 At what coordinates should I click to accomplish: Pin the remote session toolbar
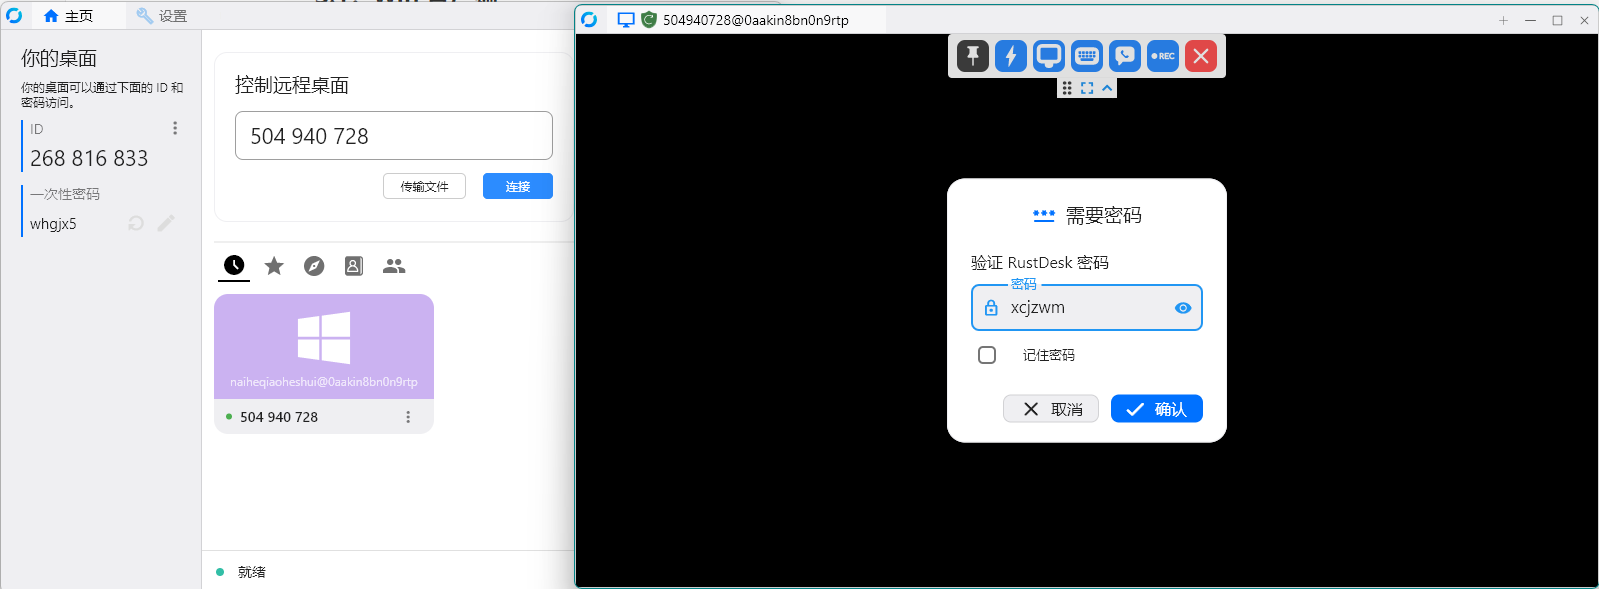coord(973,56)
